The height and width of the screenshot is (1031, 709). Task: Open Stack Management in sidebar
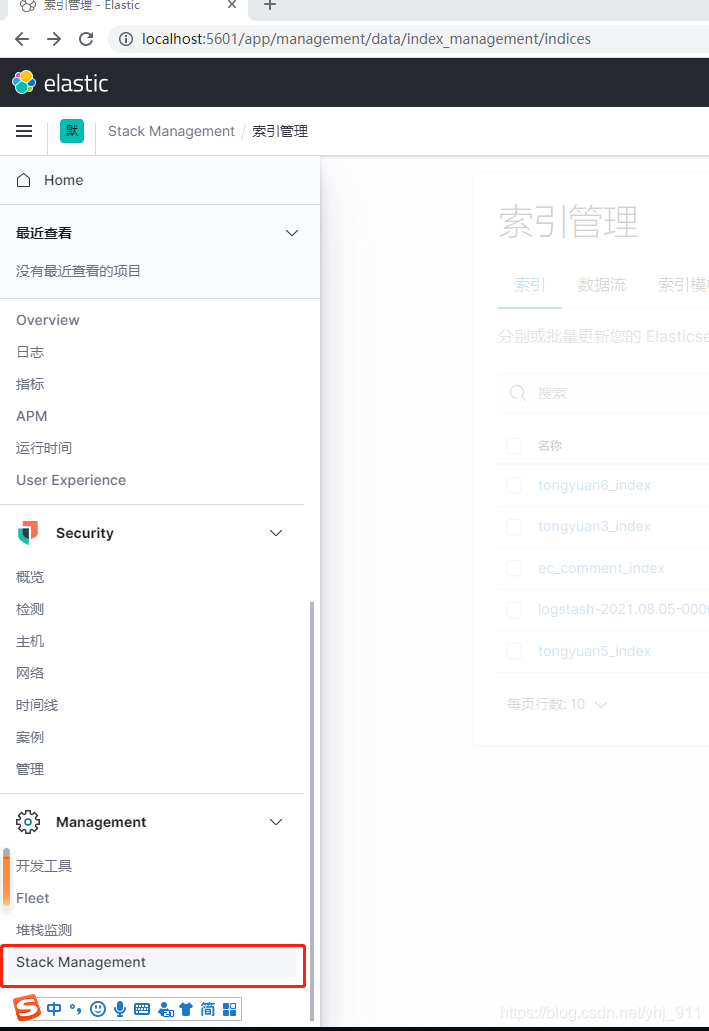tap(152, 963)
